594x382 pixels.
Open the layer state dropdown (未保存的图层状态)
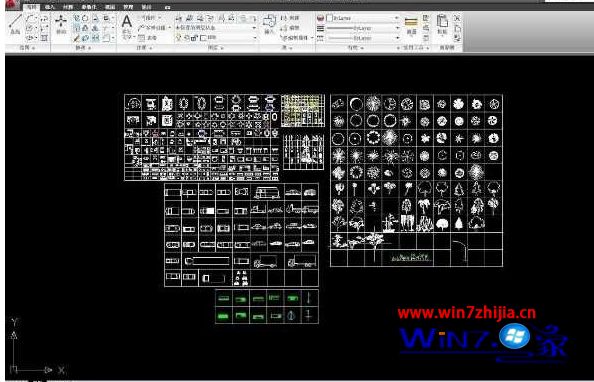pos(216,28)
